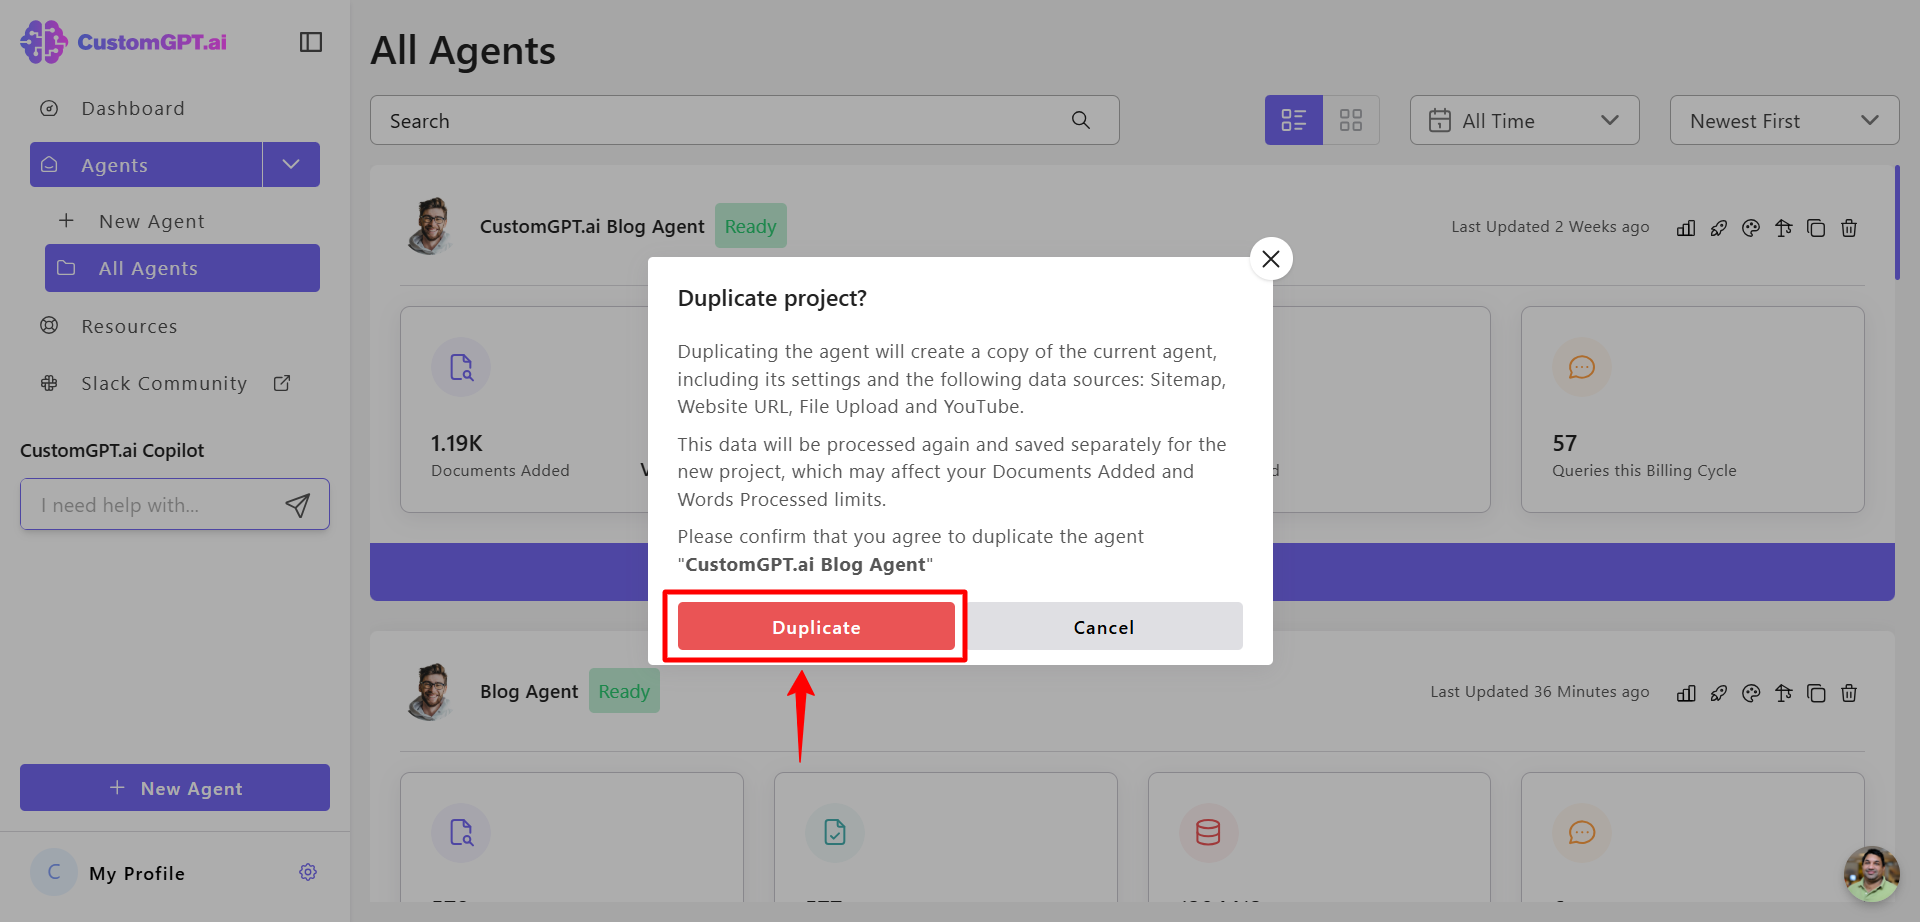Screen dimensions: 1920x922
Task: Click the C profile avatar
Action: pos(54,872)
